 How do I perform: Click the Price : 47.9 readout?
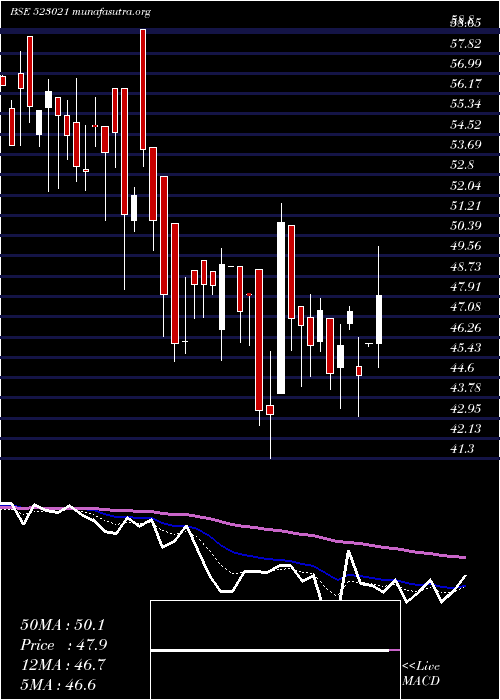pos(64,645)
